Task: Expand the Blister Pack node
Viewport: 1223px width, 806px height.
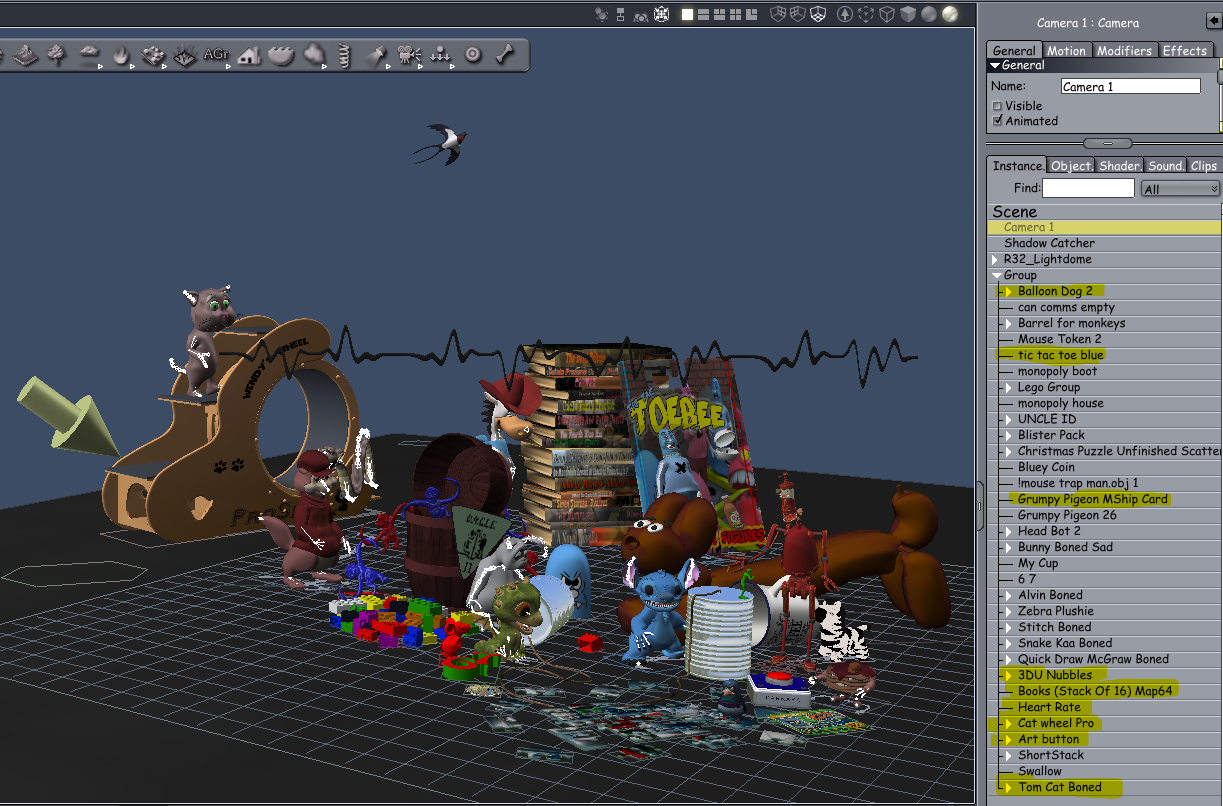Action: 1010,436
